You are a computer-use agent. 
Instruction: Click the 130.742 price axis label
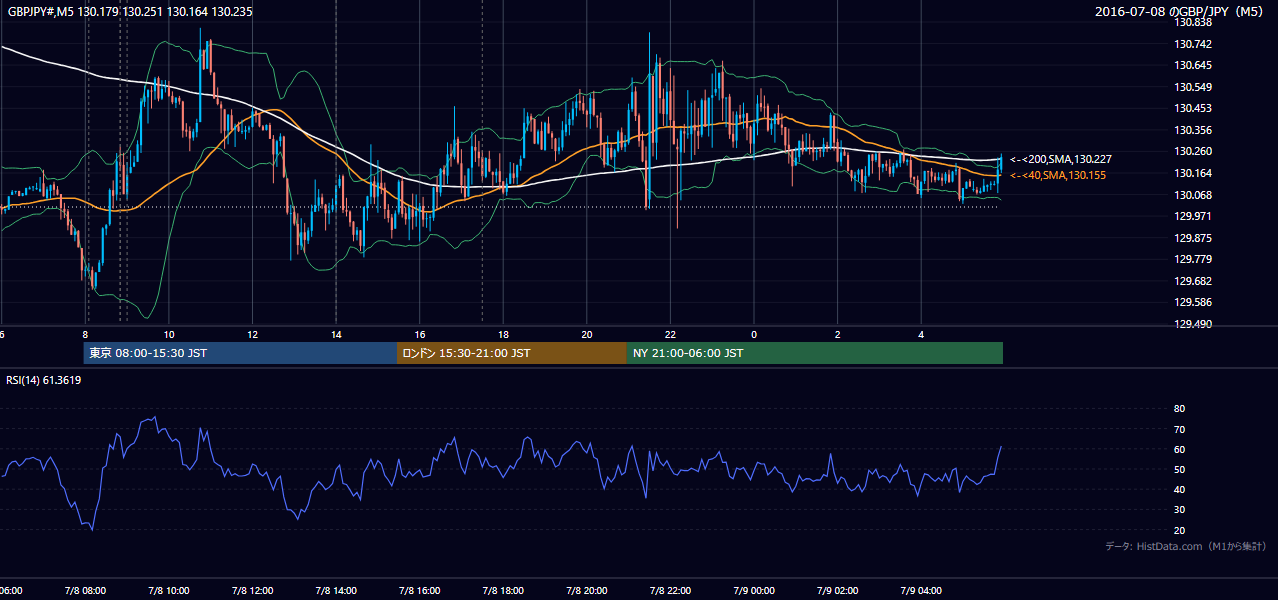point(1192,44)
